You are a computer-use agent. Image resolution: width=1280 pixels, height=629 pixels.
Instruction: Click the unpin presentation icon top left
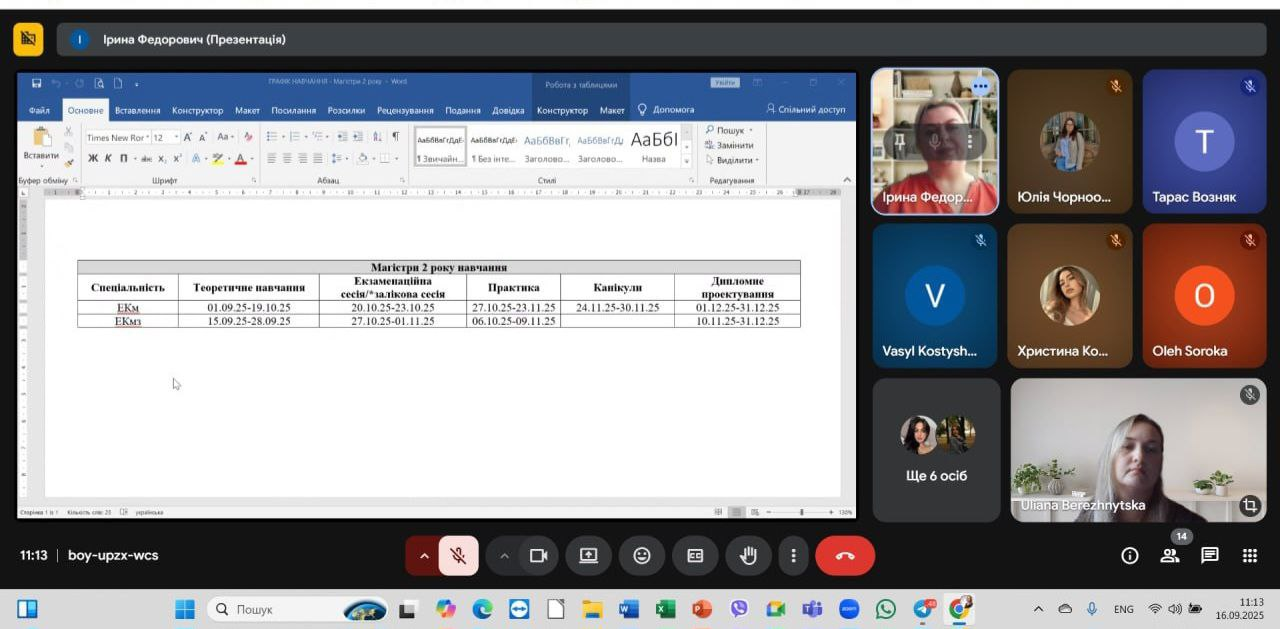point(28,39)
